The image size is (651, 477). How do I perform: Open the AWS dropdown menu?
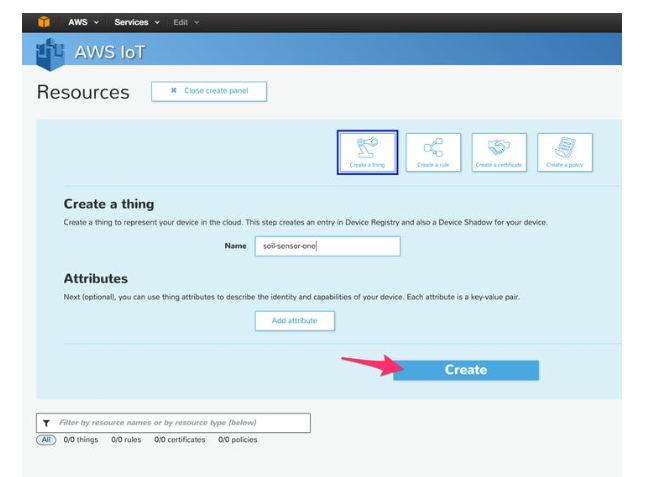click(83, 22)
